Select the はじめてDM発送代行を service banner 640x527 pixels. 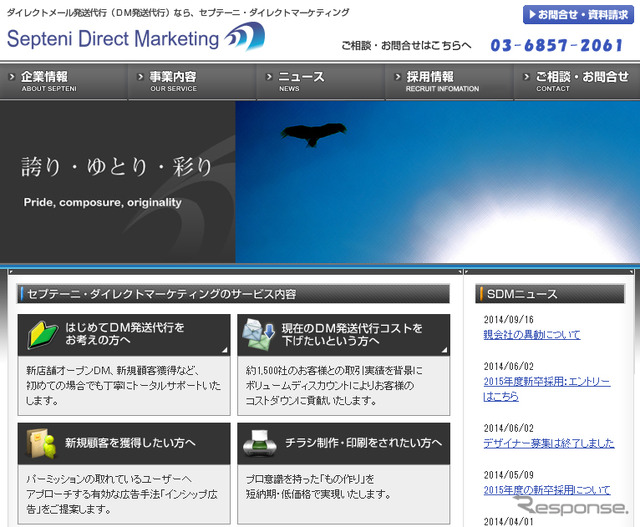pyautogui.click(x=134, y=334)
